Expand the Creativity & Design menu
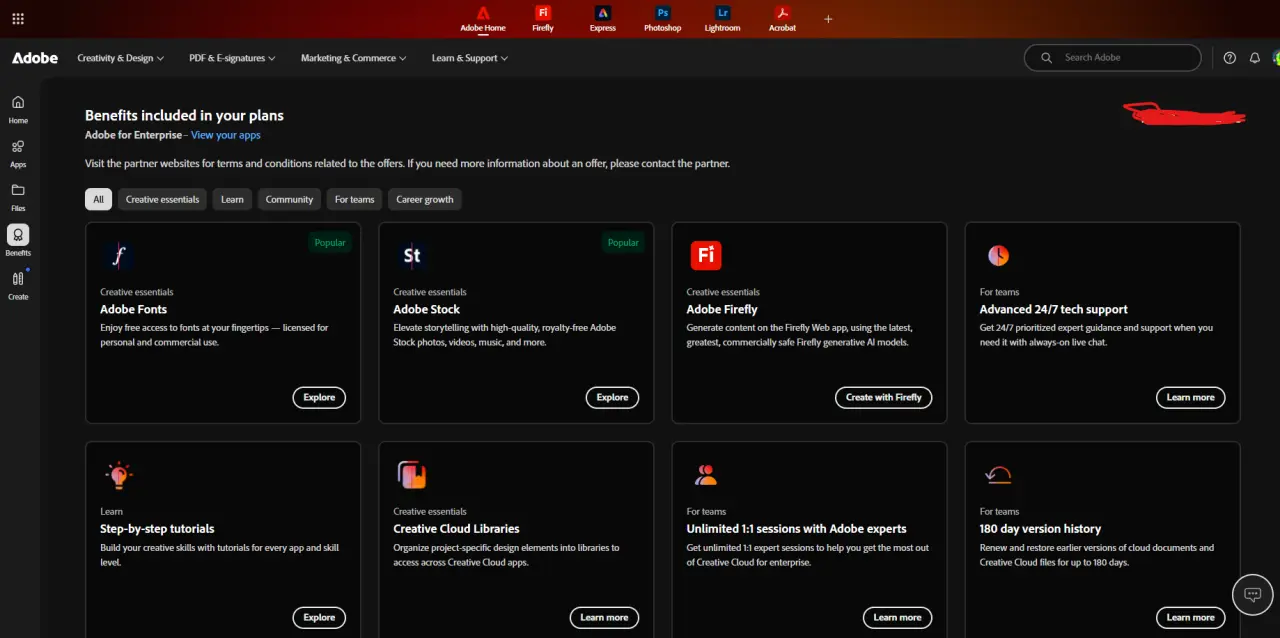The width and height of the screenshot is (1280, 638). pos(121,58)
